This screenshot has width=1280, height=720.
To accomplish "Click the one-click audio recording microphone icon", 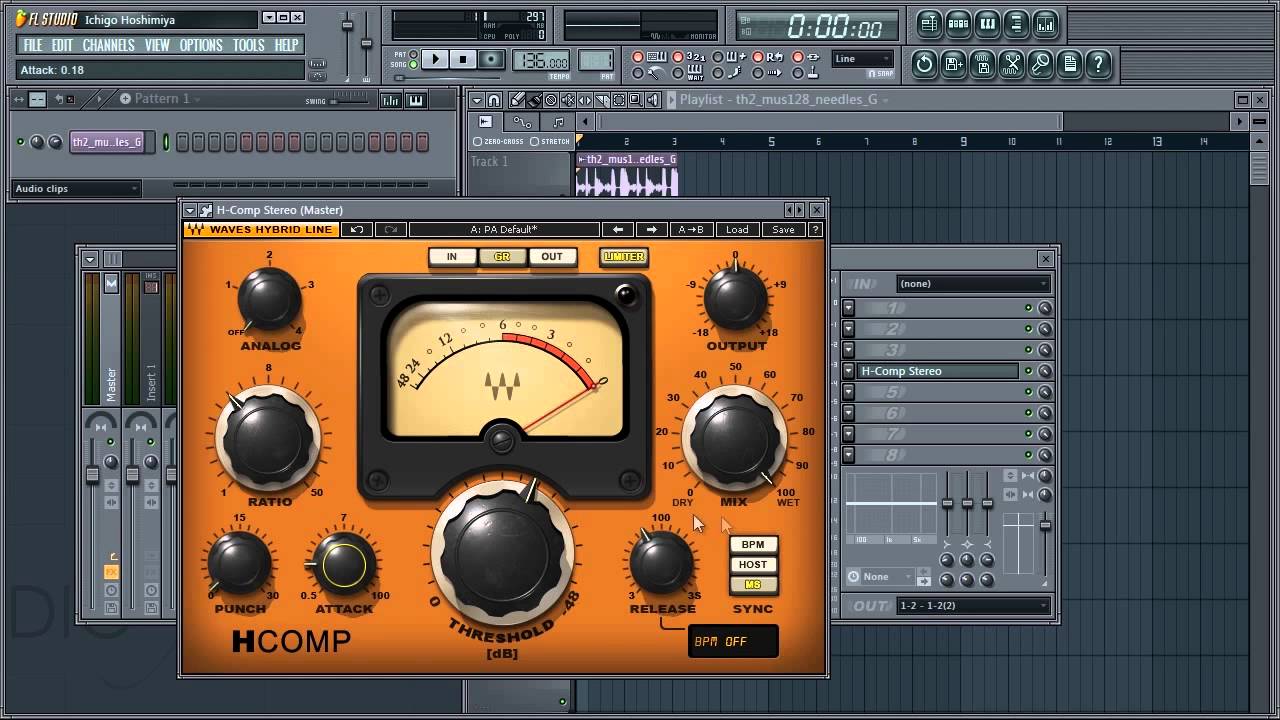I will pyautogui.click(x=1041, y=65).
